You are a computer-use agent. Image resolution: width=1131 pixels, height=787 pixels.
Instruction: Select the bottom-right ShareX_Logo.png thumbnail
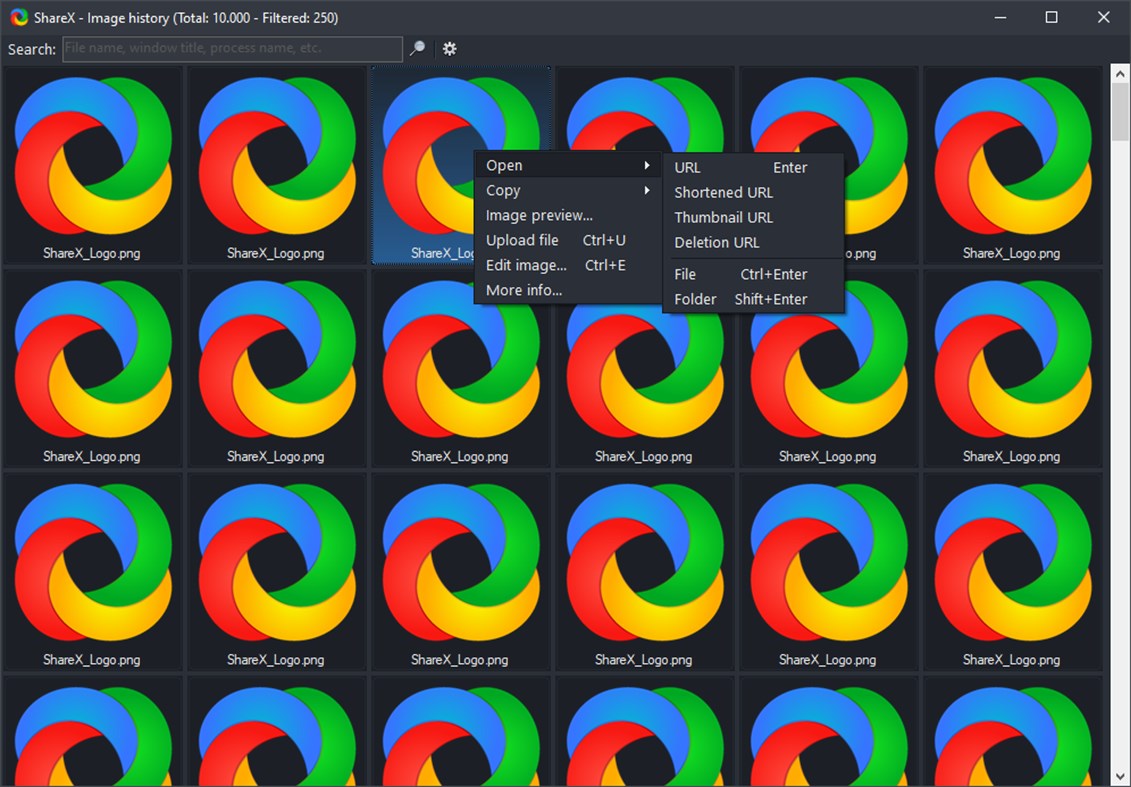[1013, 730]
